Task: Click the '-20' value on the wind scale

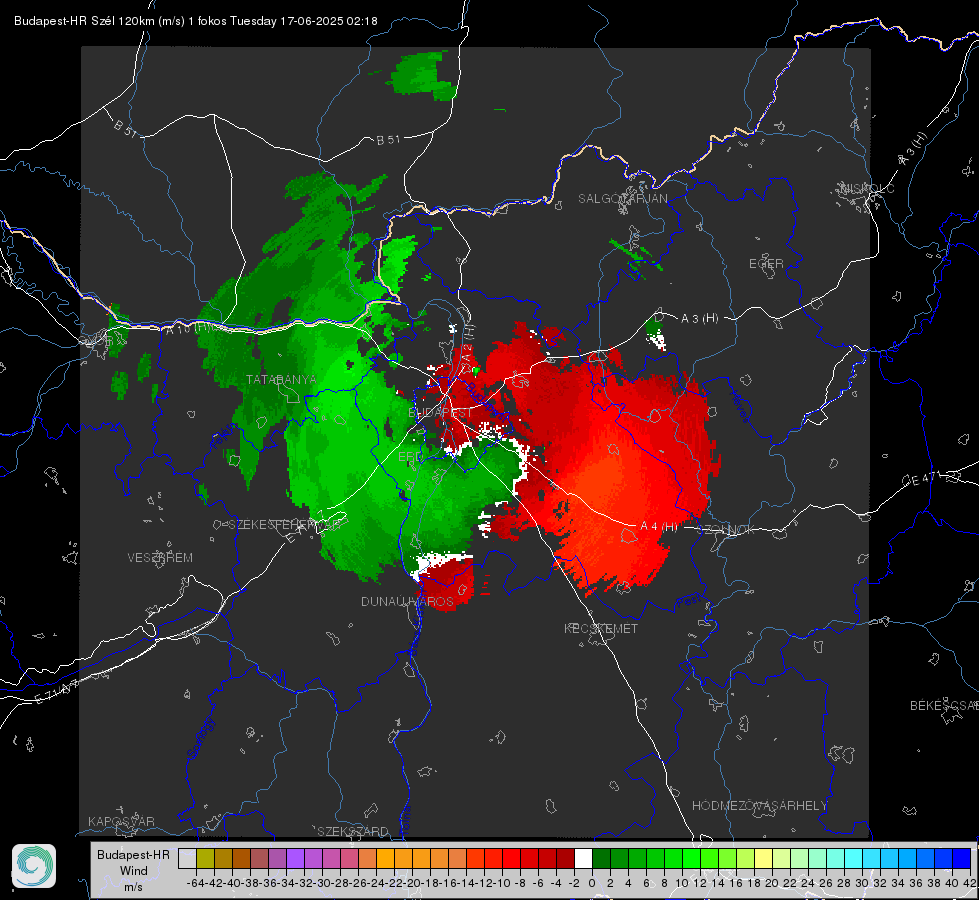Action: coord(412,883)
